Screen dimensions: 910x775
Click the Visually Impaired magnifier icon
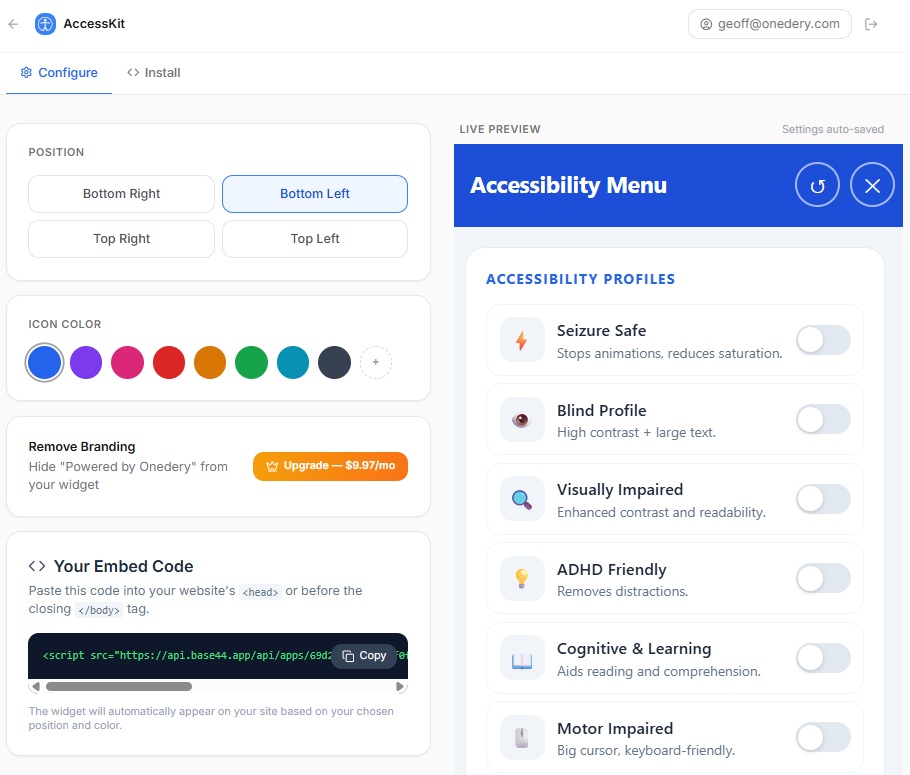522,499
